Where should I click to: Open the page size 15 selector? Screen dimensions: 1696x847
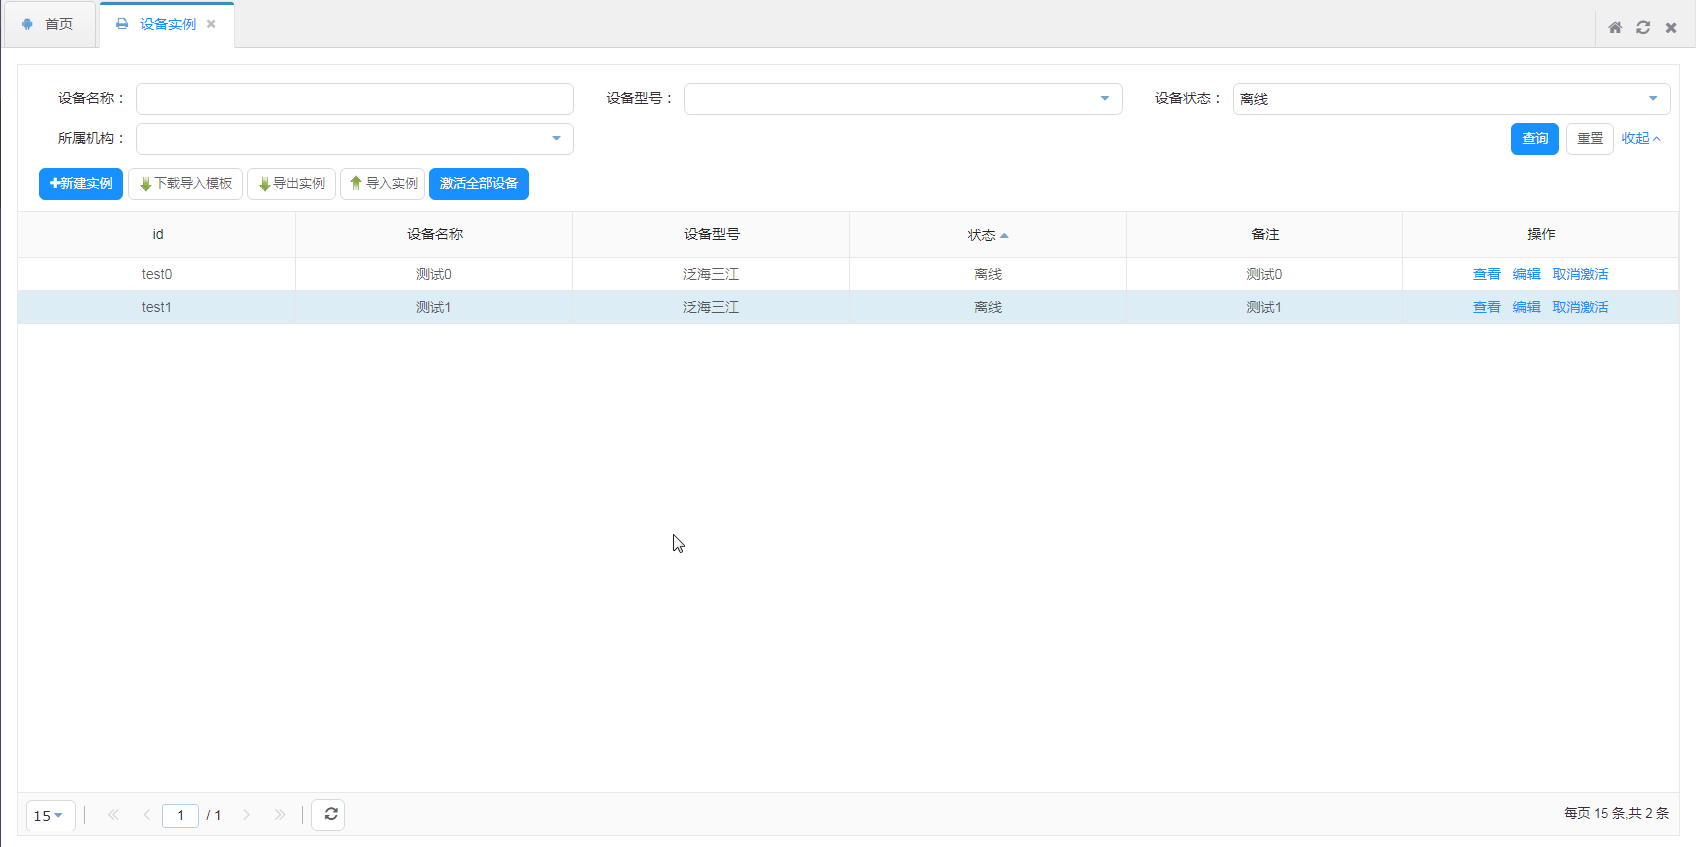[49, 816]
